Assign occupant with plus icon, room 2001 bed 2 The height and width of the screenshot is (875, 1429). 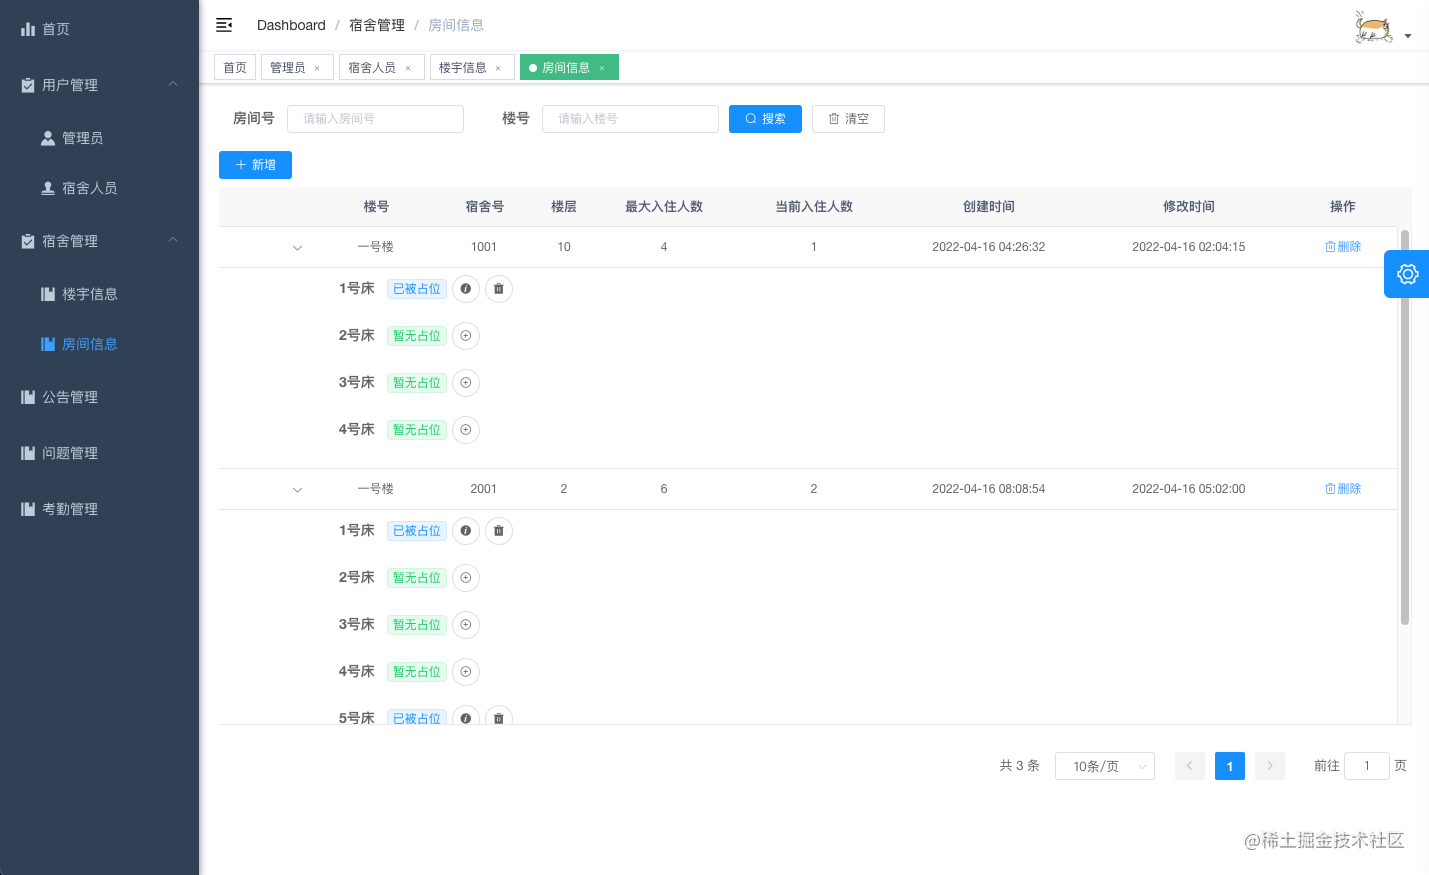[x=466, y=578]
